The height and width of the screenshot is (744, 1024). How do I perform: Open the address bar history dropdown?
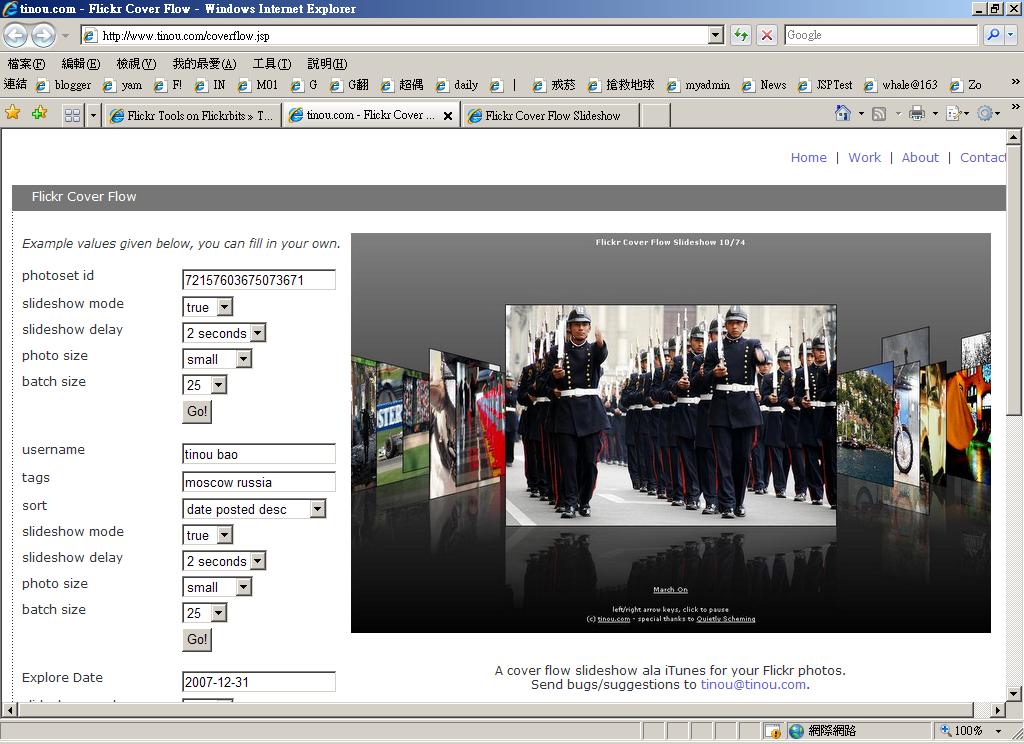coord(716,35)
